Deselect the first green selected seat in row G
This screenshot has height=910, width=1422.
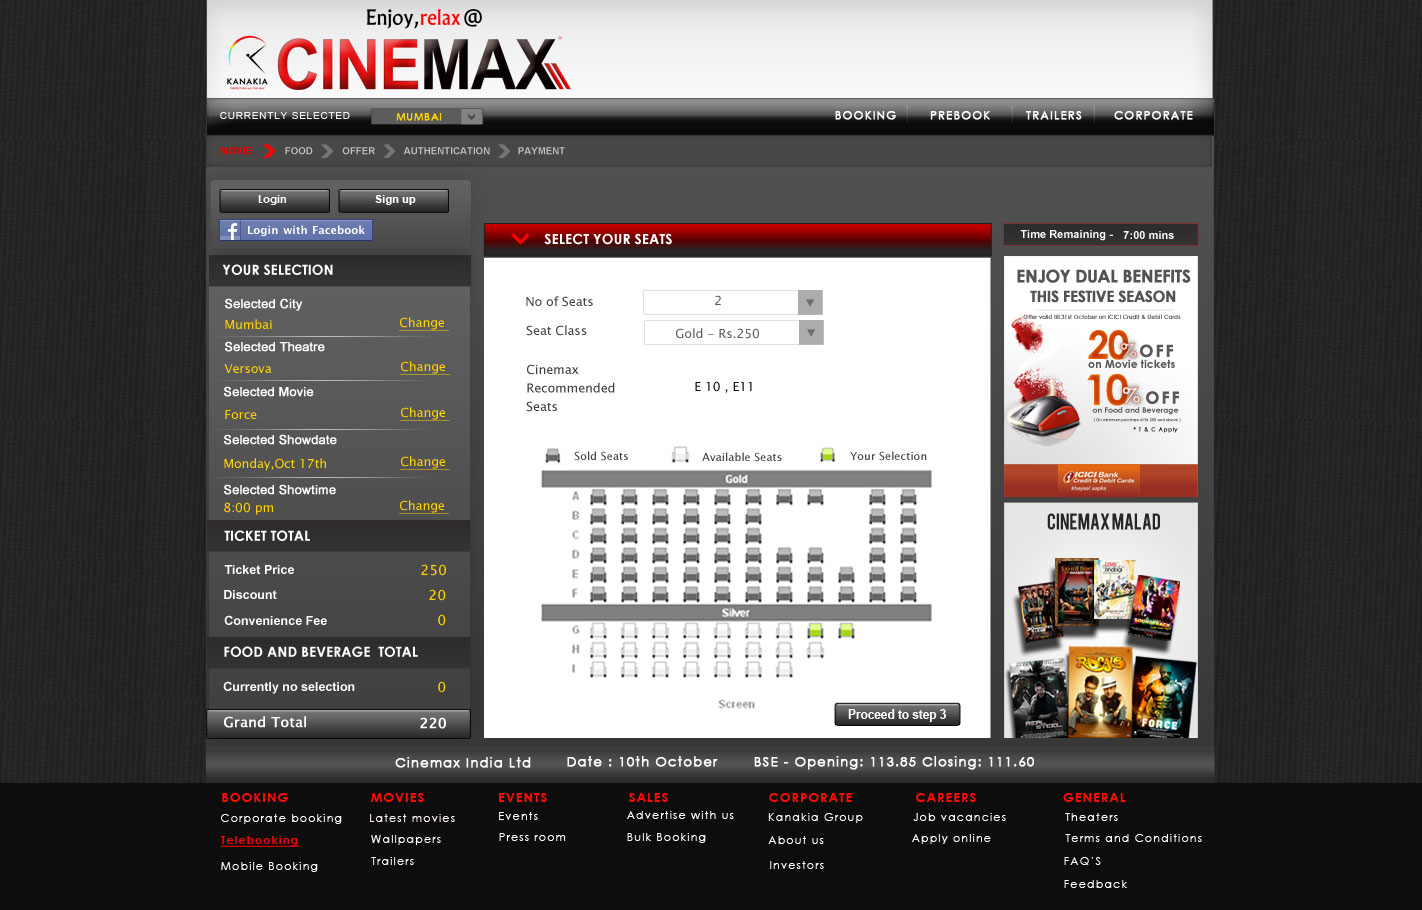tap(815, 630)
